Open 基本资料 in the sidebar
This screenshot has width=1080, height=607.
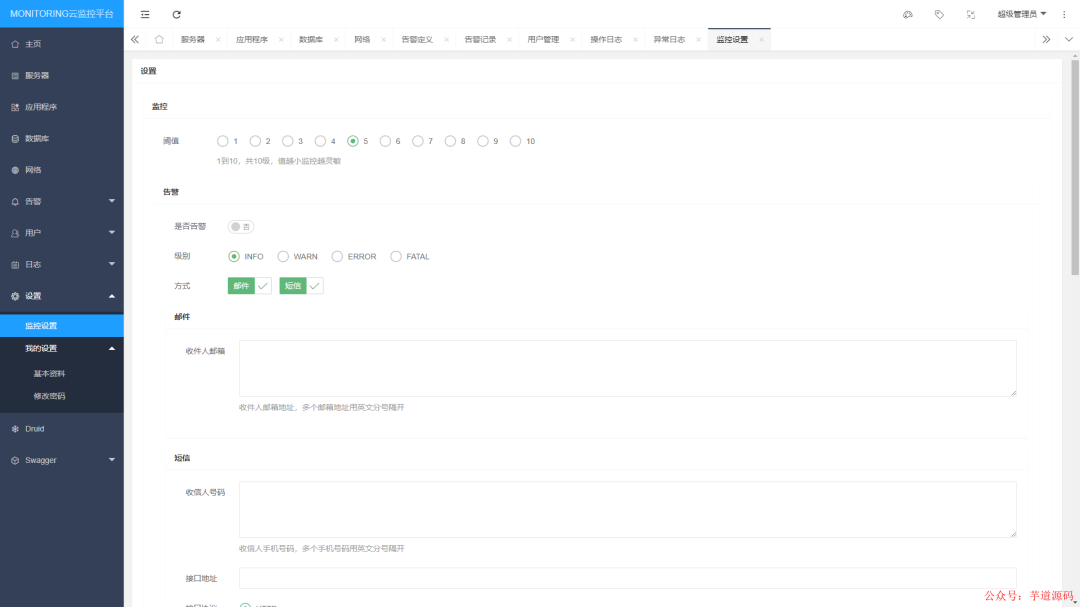point(62,373)
